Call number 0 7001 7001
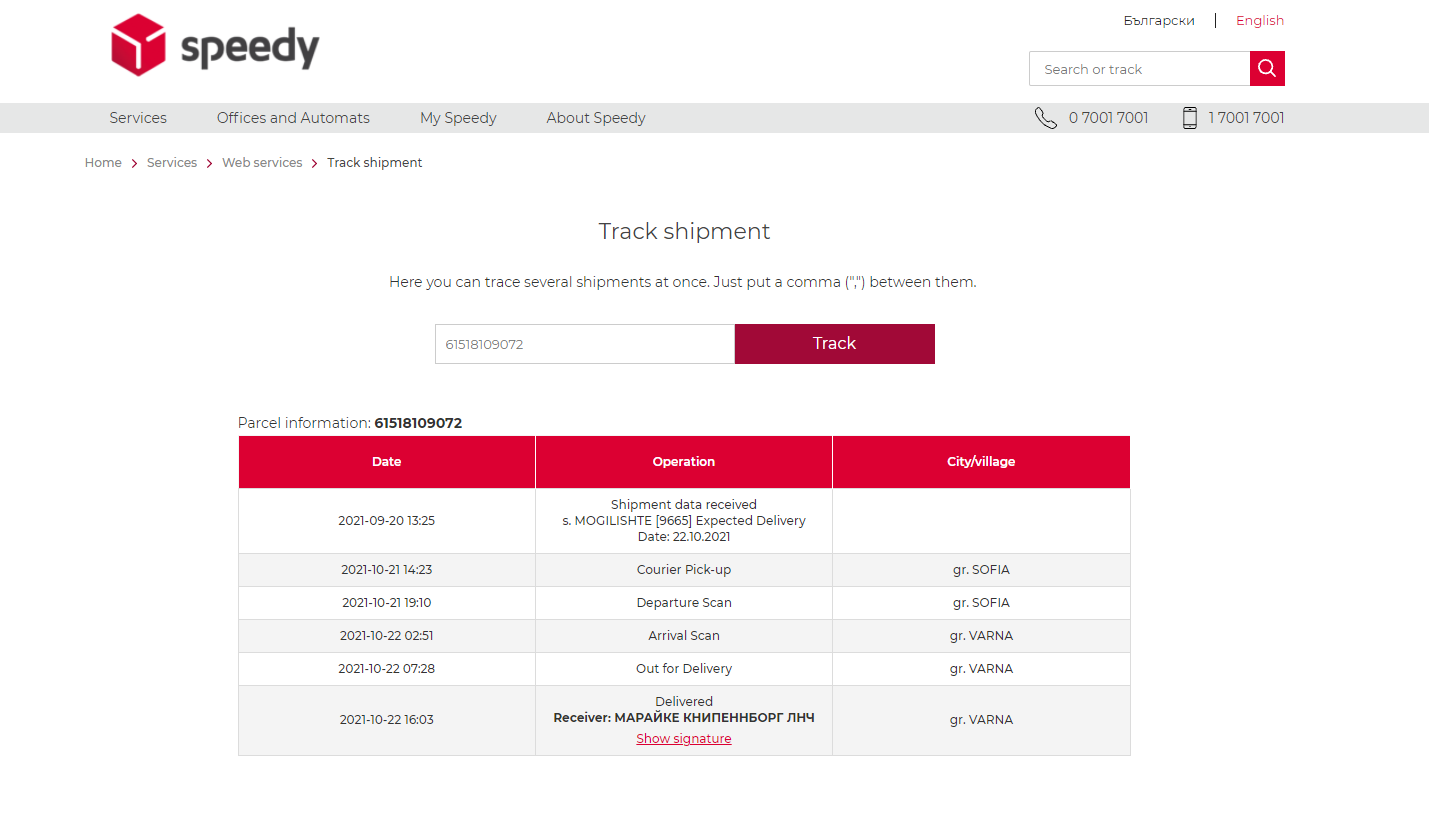 (1108, 118)
